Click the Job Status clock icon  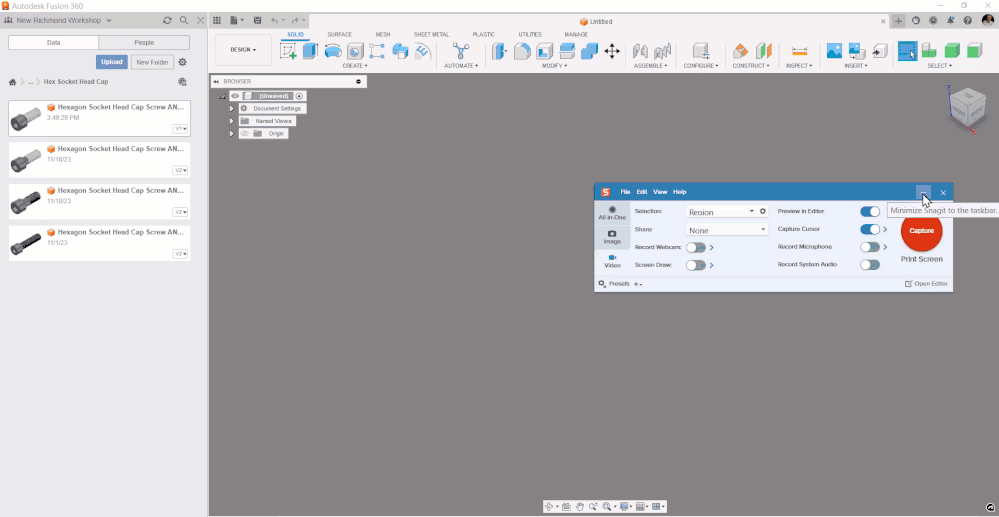(933, 20)
